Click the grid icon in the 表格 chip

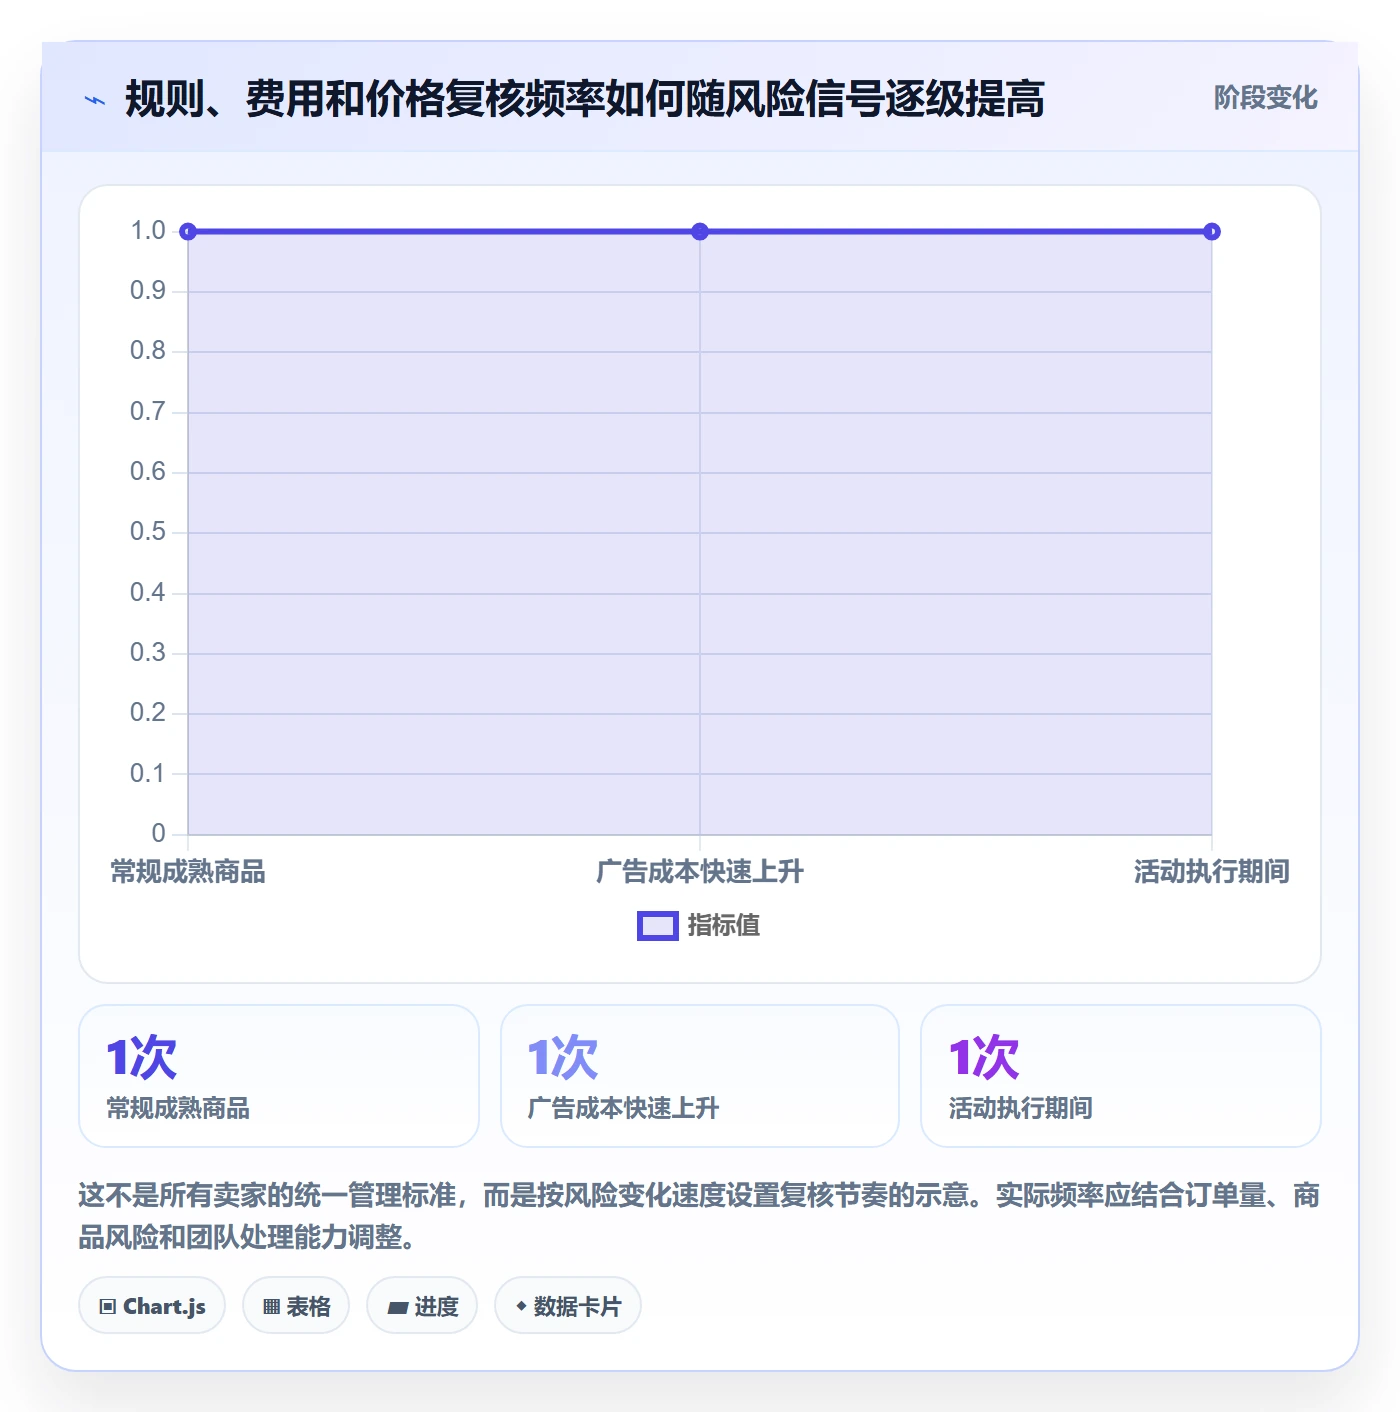(271, 1307)
